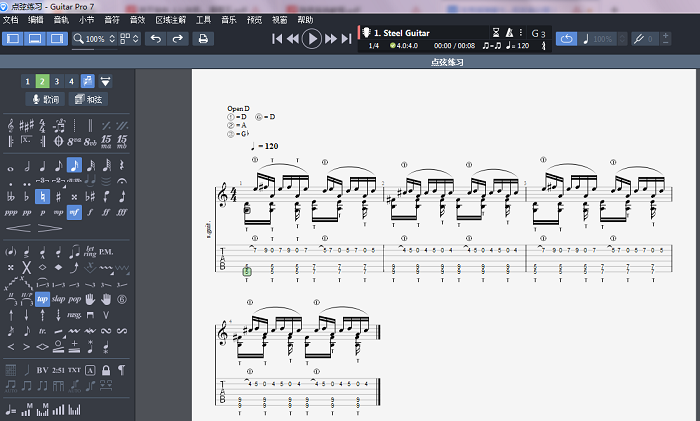Click the Play button in transport
Screen dimensions: 700x421
click(x=312, y=39)
